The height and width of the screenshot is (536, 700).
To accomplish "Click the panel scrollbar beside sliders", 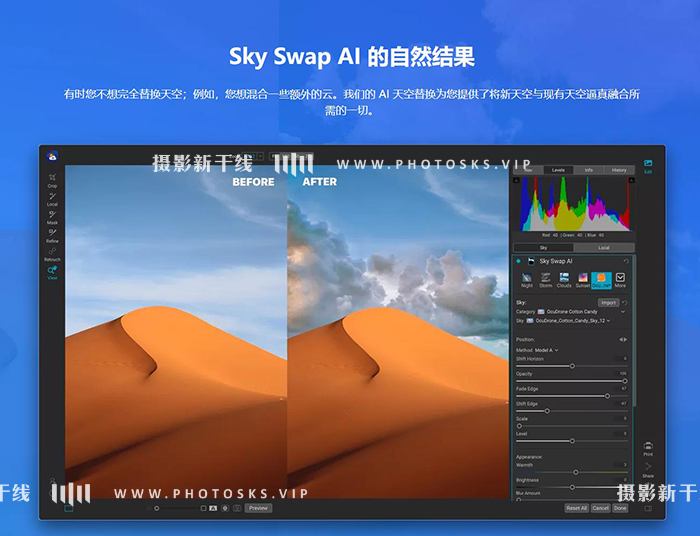I will tap(633, 332).
